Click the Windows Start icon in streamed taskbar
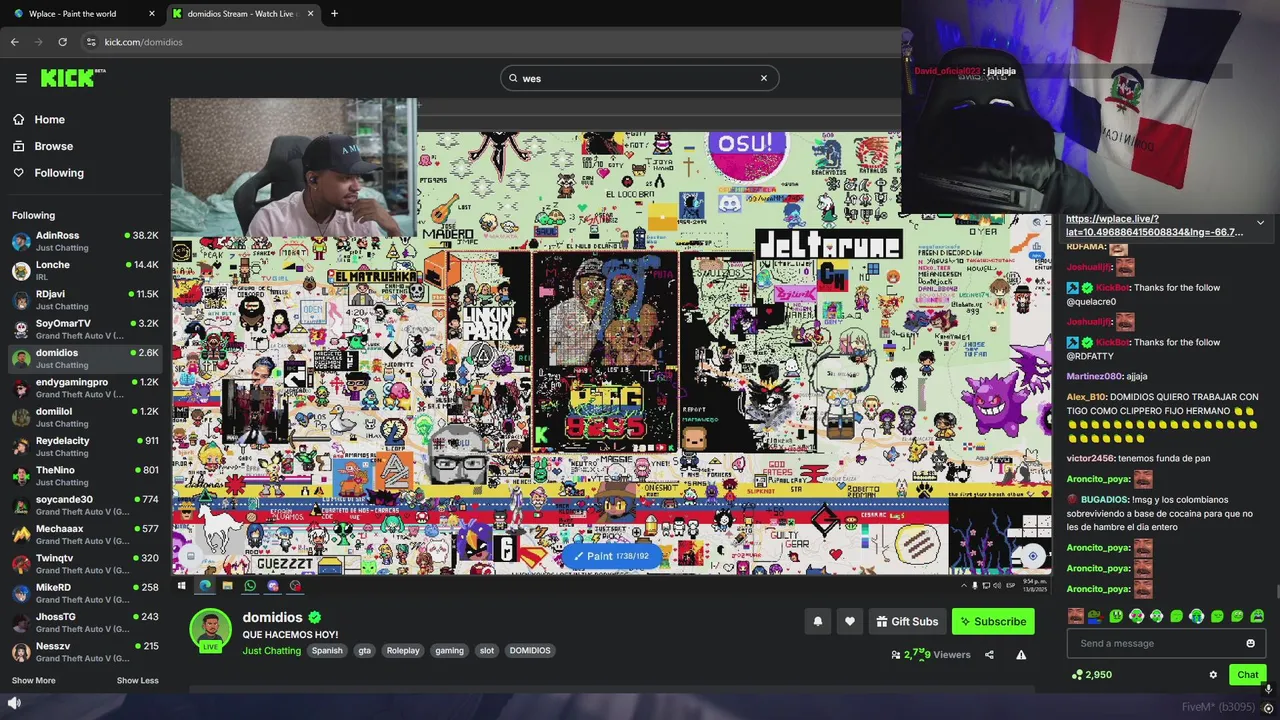The height and width of the screenshot is (720, 1280). coord(181,586)
